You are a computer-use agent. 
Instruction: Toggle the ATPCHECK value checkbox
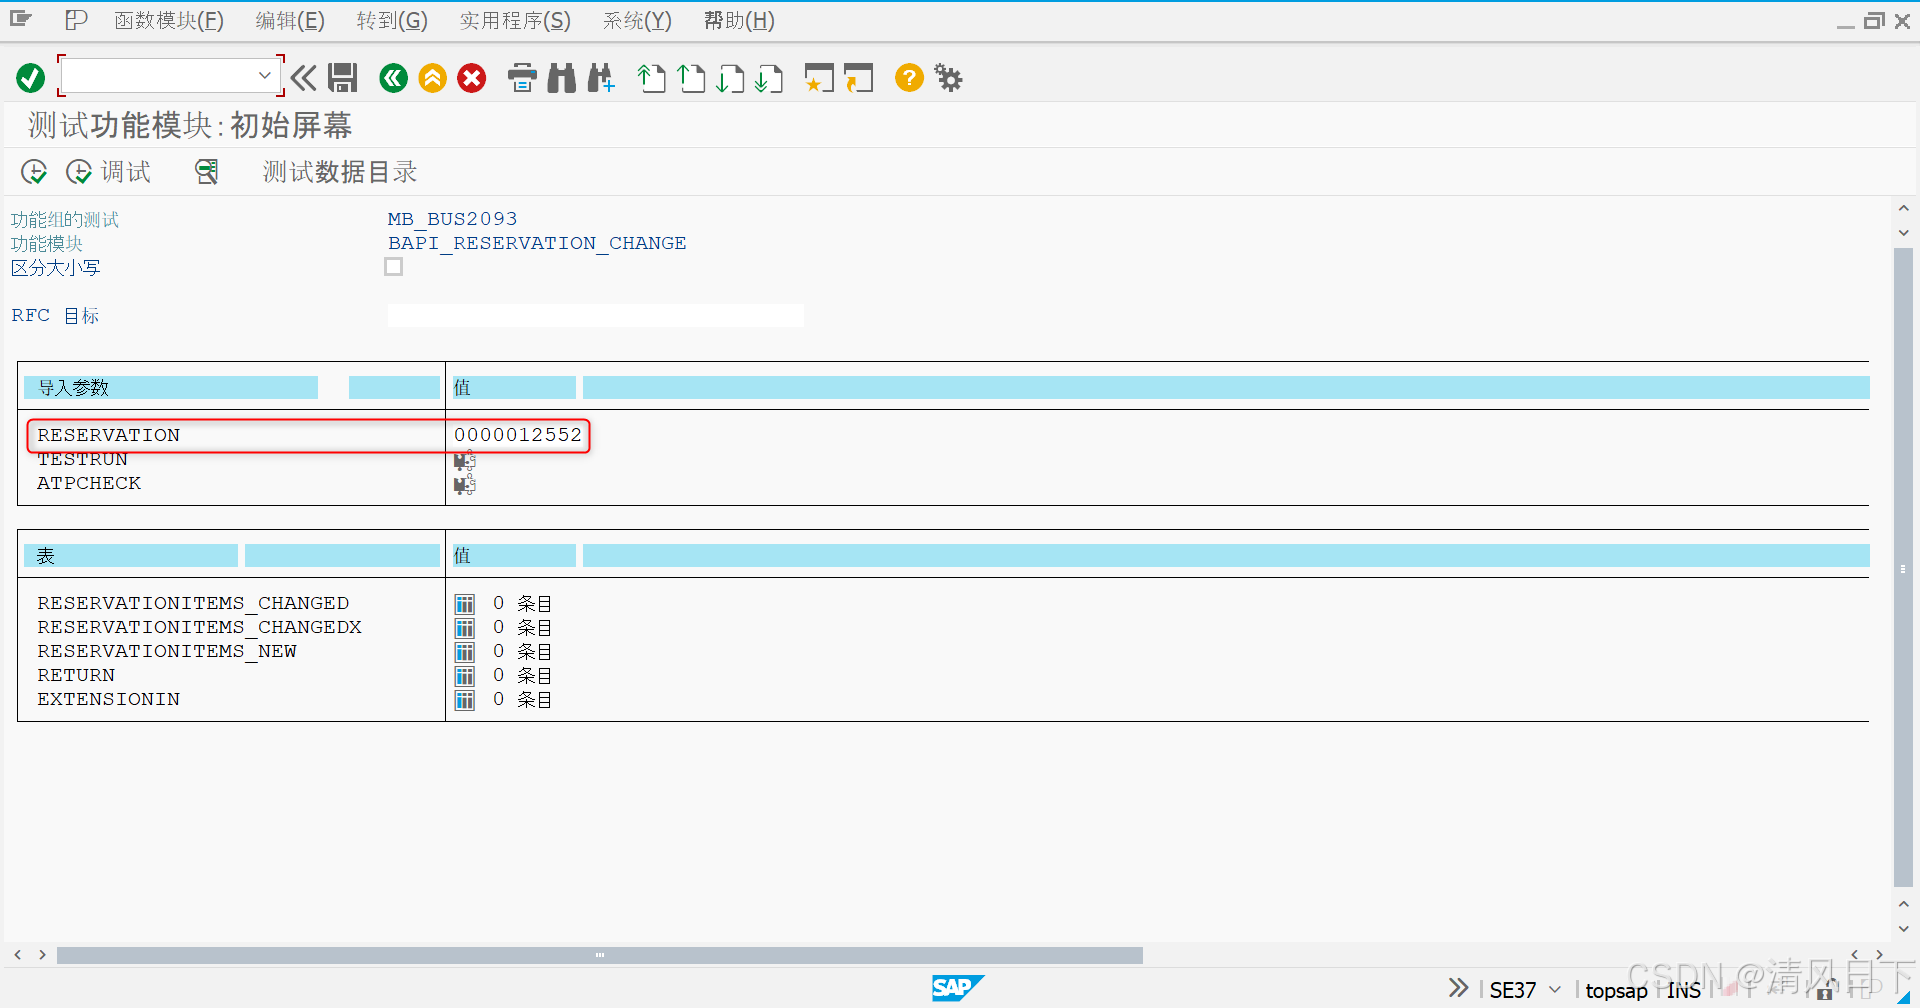coord(463,483)
